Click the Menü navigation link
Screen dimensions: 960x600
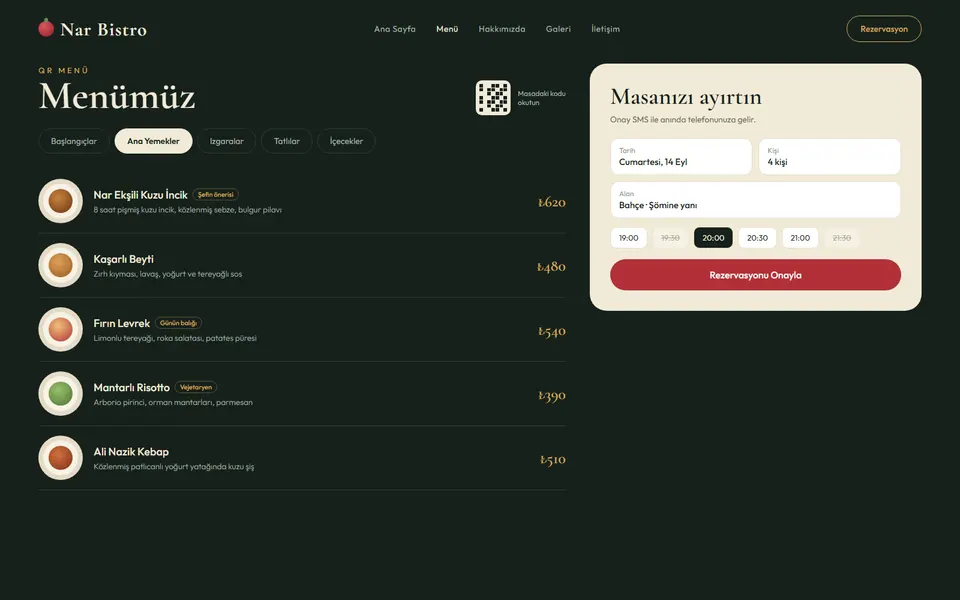(x=447, y=29)
